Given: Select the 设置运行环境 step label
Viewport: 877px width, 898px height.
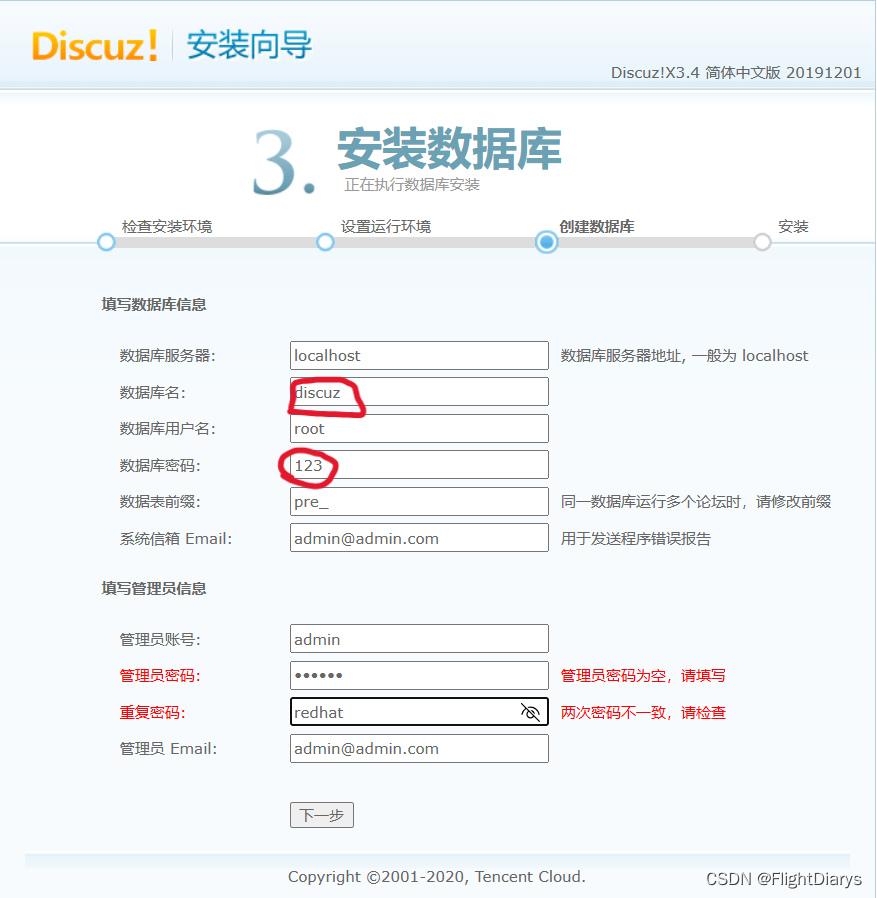Looking at the screenshot, I should click(385, 227).
